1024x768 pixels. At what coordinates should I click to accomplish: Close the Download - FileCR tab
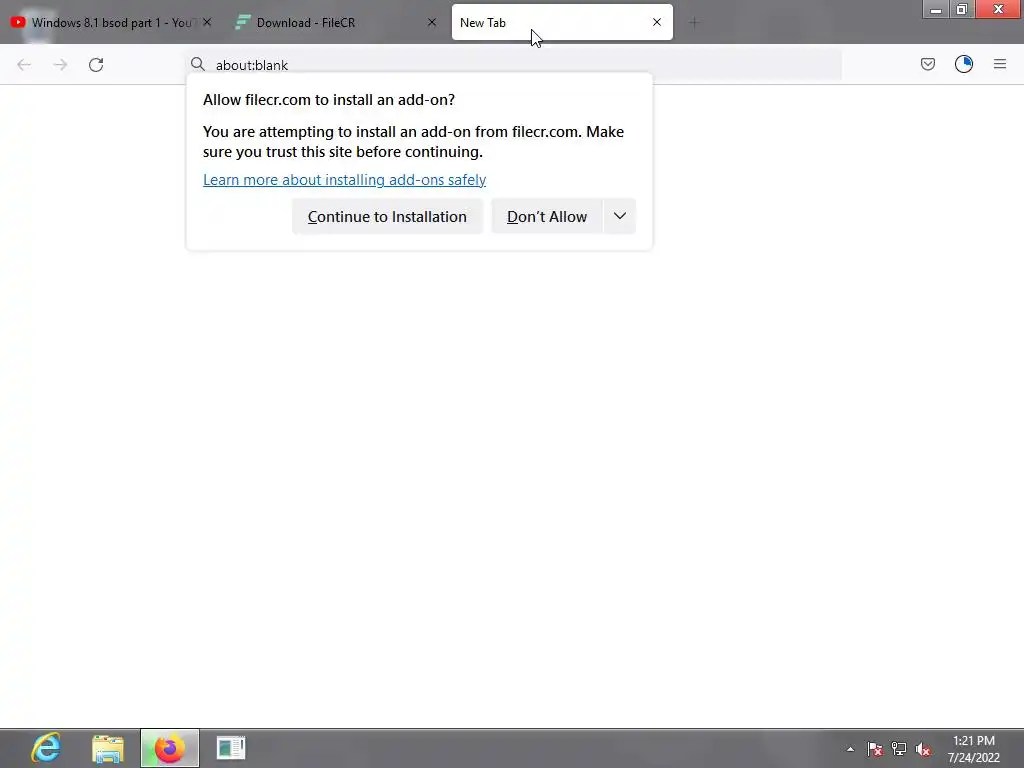click(432, 22)
